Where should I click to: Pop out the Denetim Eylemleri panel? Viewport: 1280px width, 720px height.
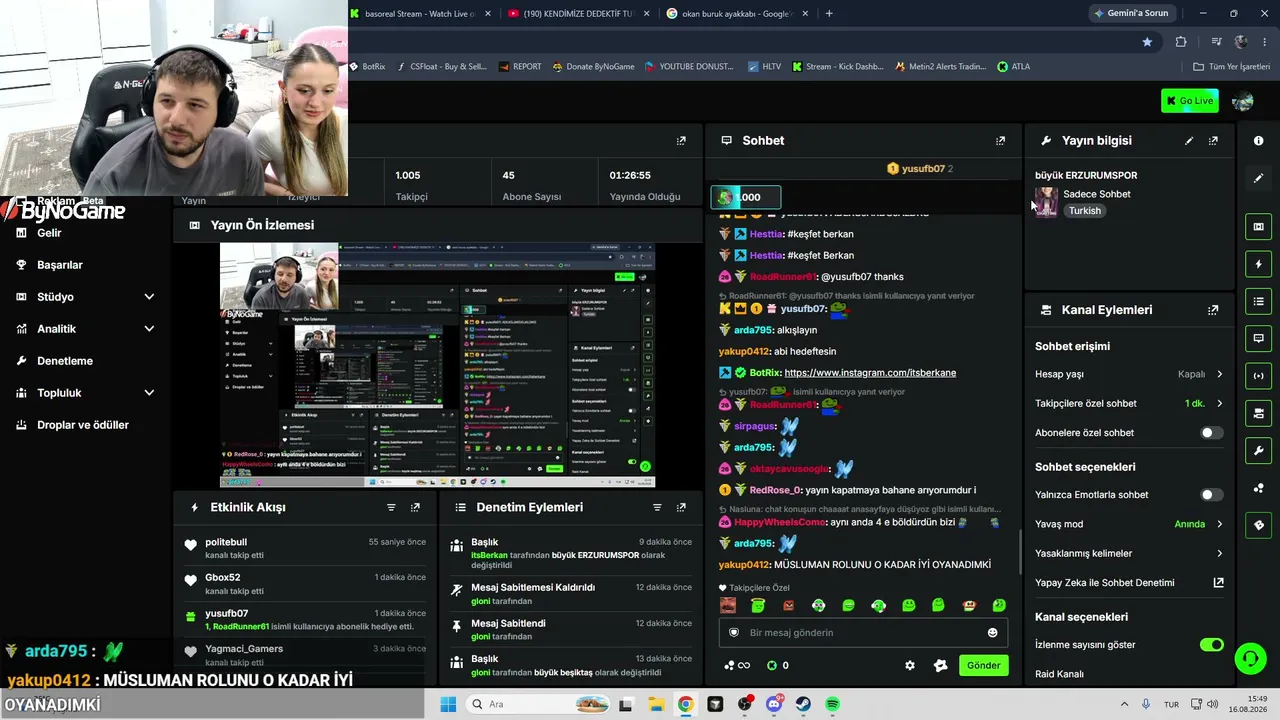point(681,507)
